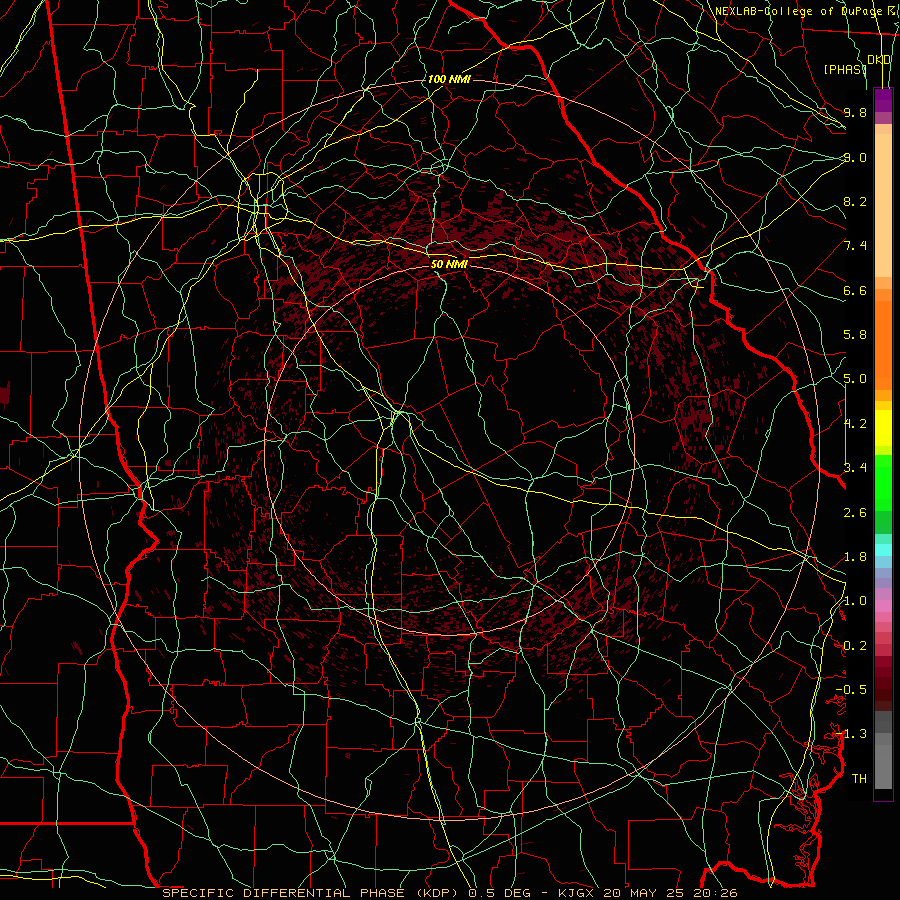Pick the gray color bar segment
Viewport: 900px width, 900px height.
[883, 767]
